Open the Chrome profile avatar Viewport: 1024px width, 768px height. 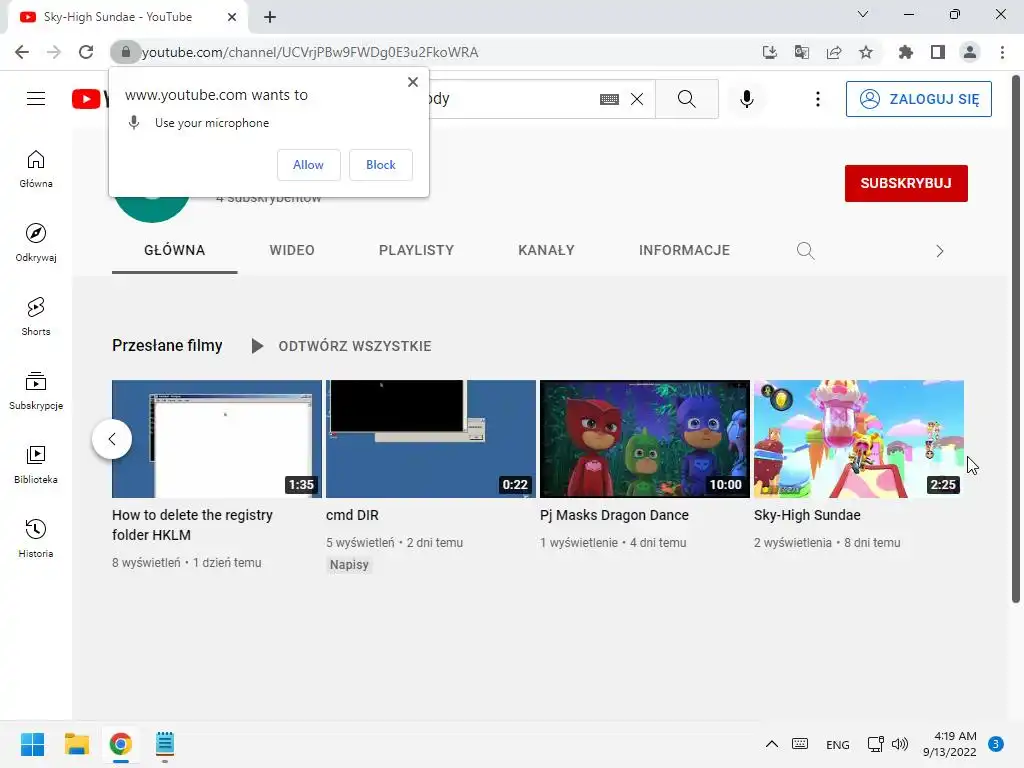(x=970, y=52)
